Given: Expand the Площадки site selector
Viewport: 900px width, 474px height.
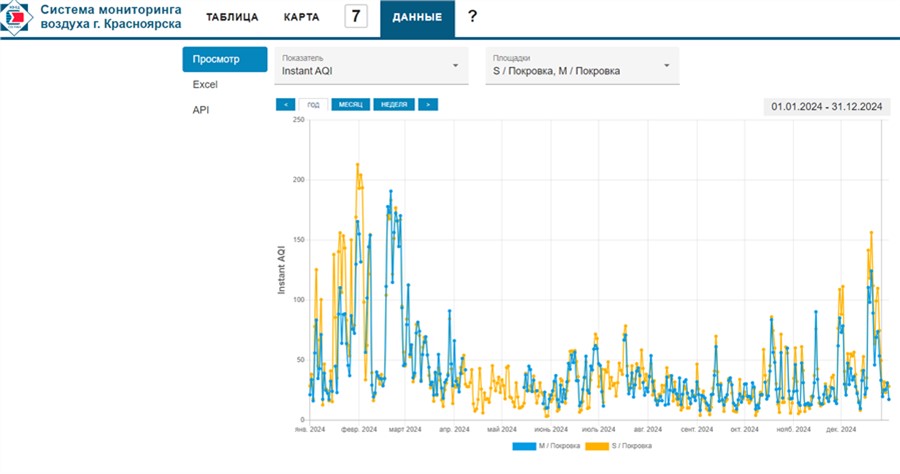Looking at the screenshot, I should [x=667, y=66].
